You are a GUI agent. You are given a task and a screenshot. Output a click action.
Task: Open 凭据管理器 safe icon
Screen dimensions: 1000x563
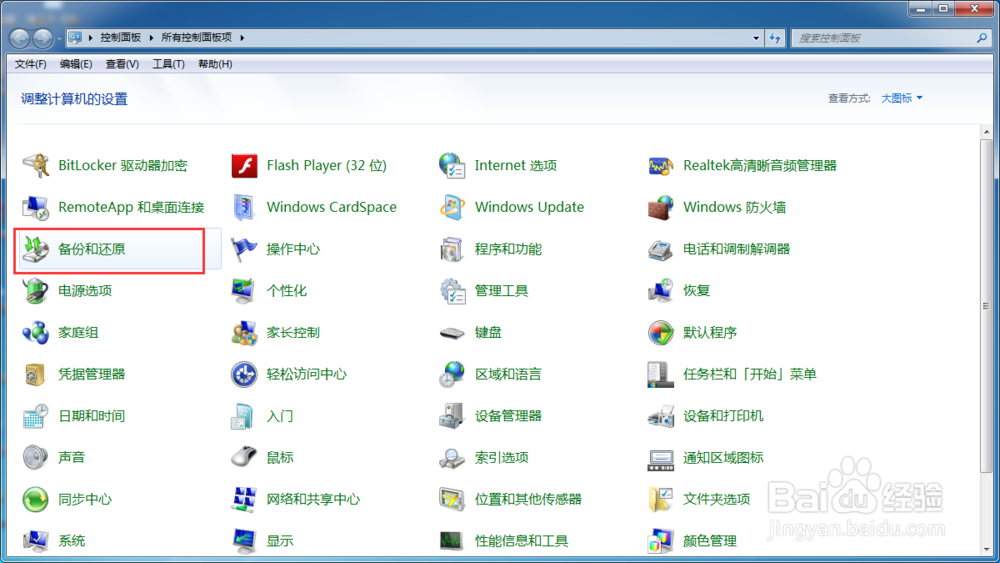[x=36, y=374]
